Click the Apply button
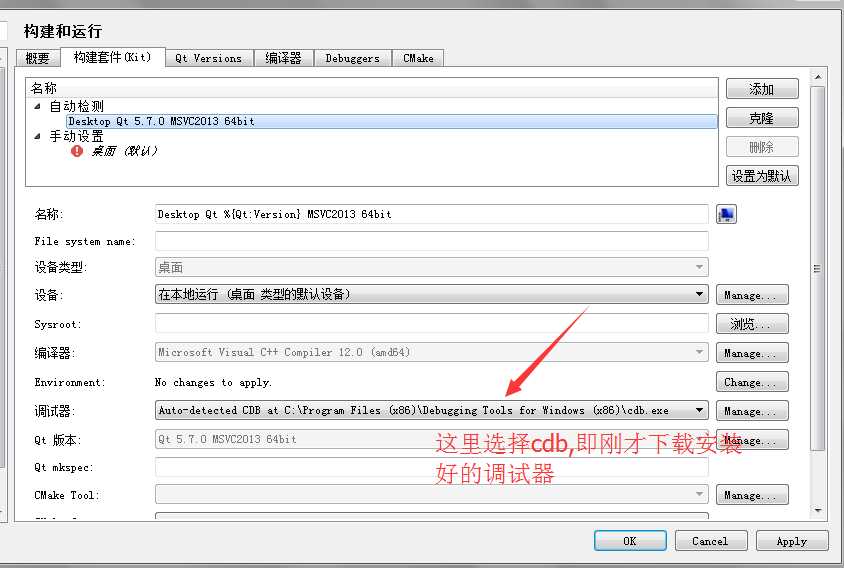The width and height of the screenshot is (844, 568). point(792,541)
